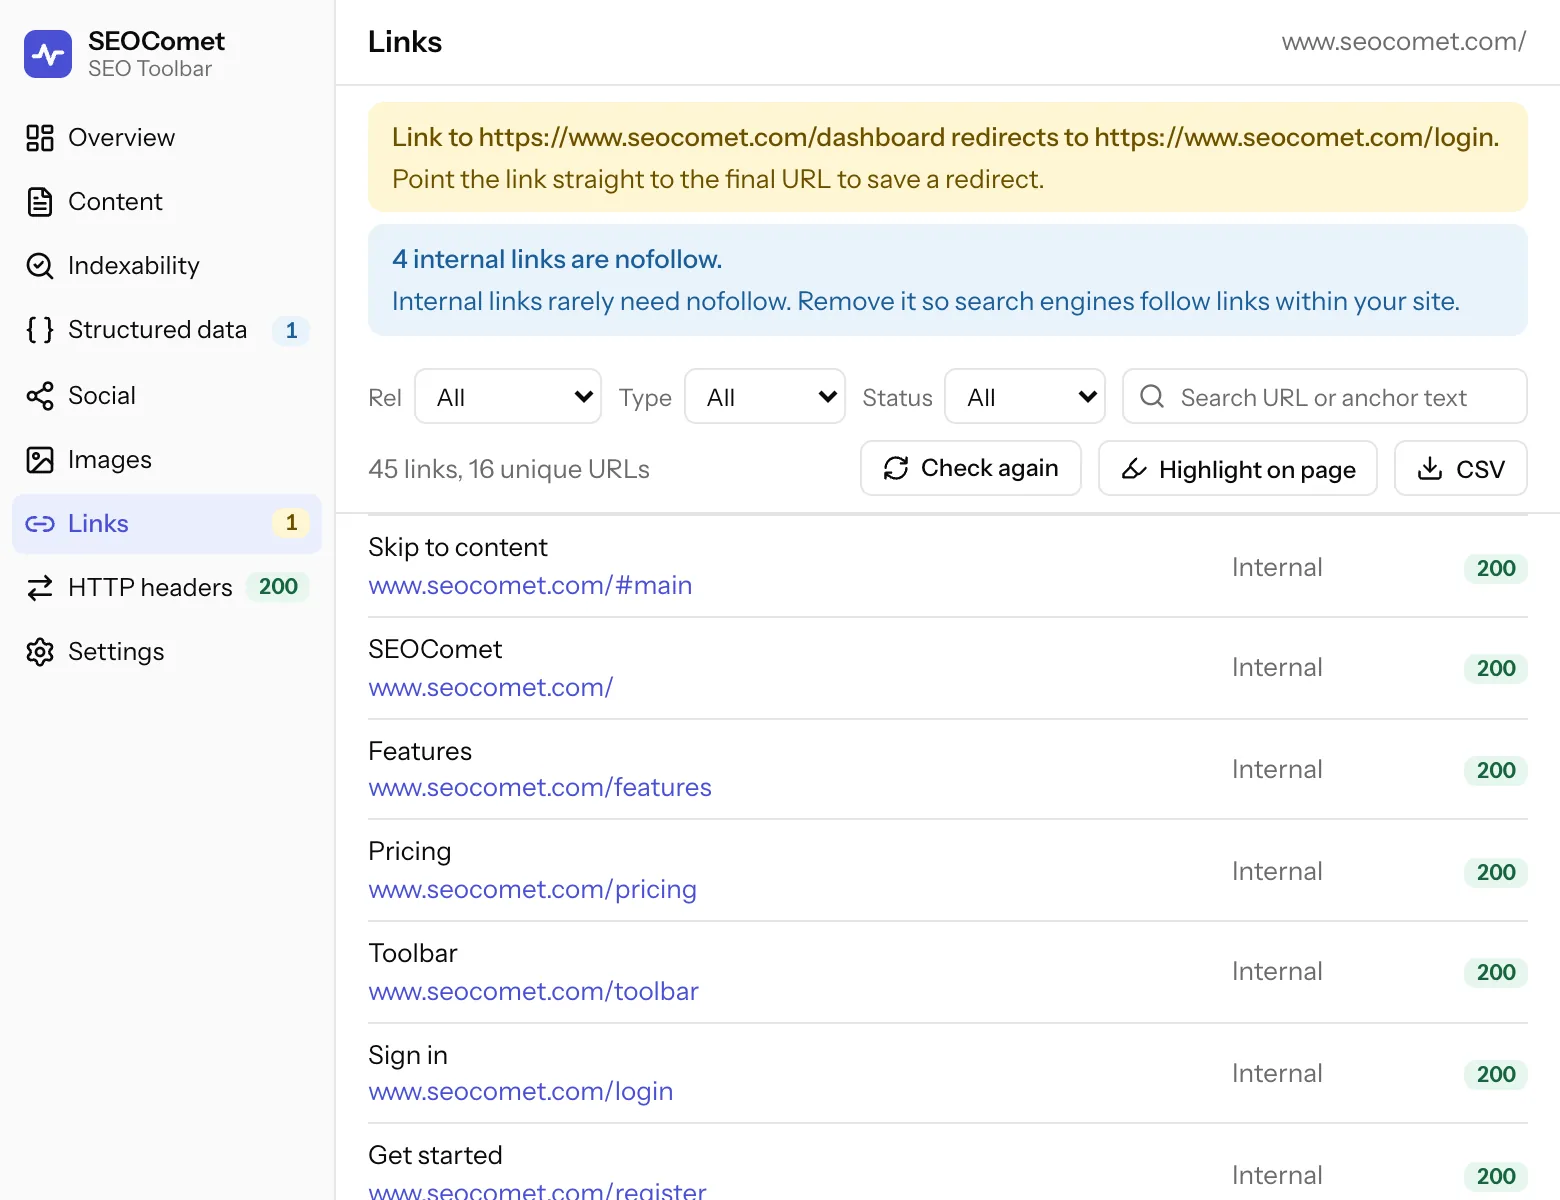Click the Structured data badge 1
This screenshot has height=1200, width=1560.
coord(291,330)
